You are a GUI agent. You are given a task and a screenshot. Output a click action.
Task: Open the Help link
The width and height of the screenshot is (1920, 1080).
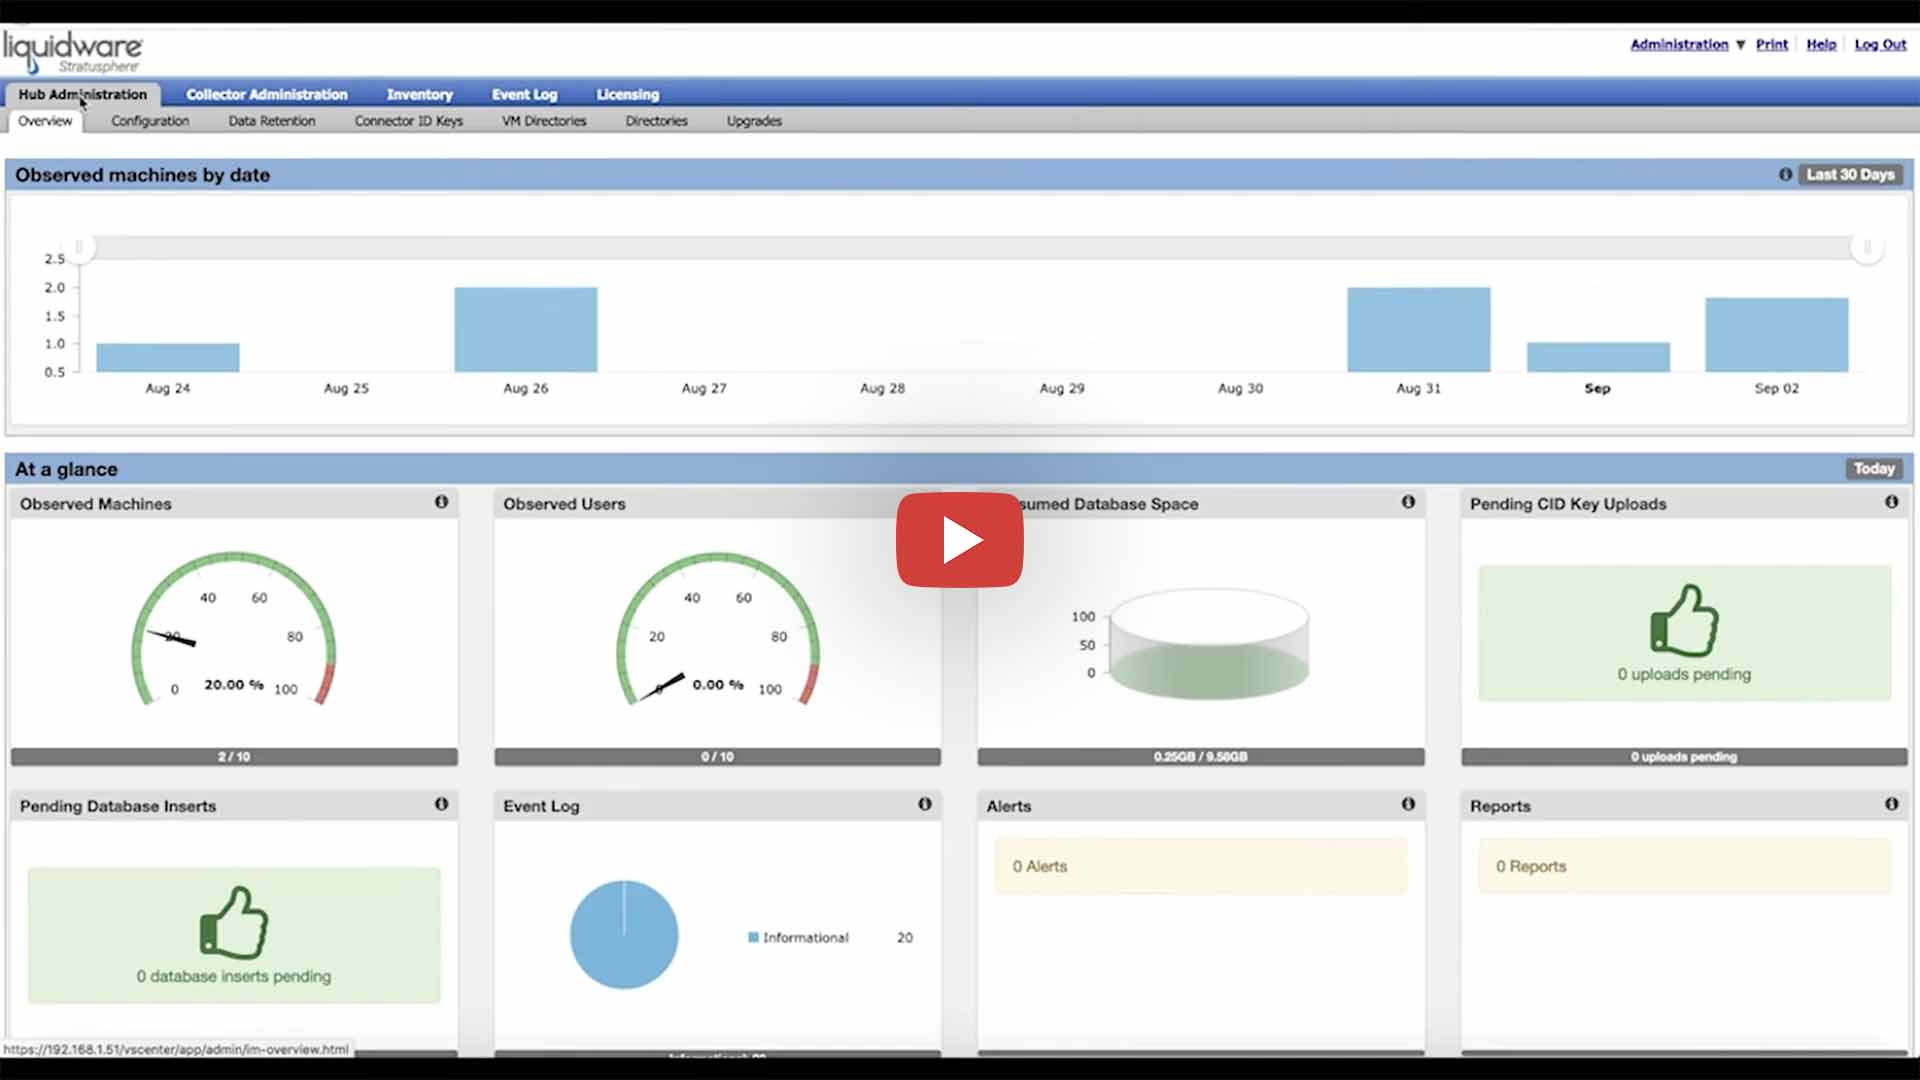pos(1821,45)
